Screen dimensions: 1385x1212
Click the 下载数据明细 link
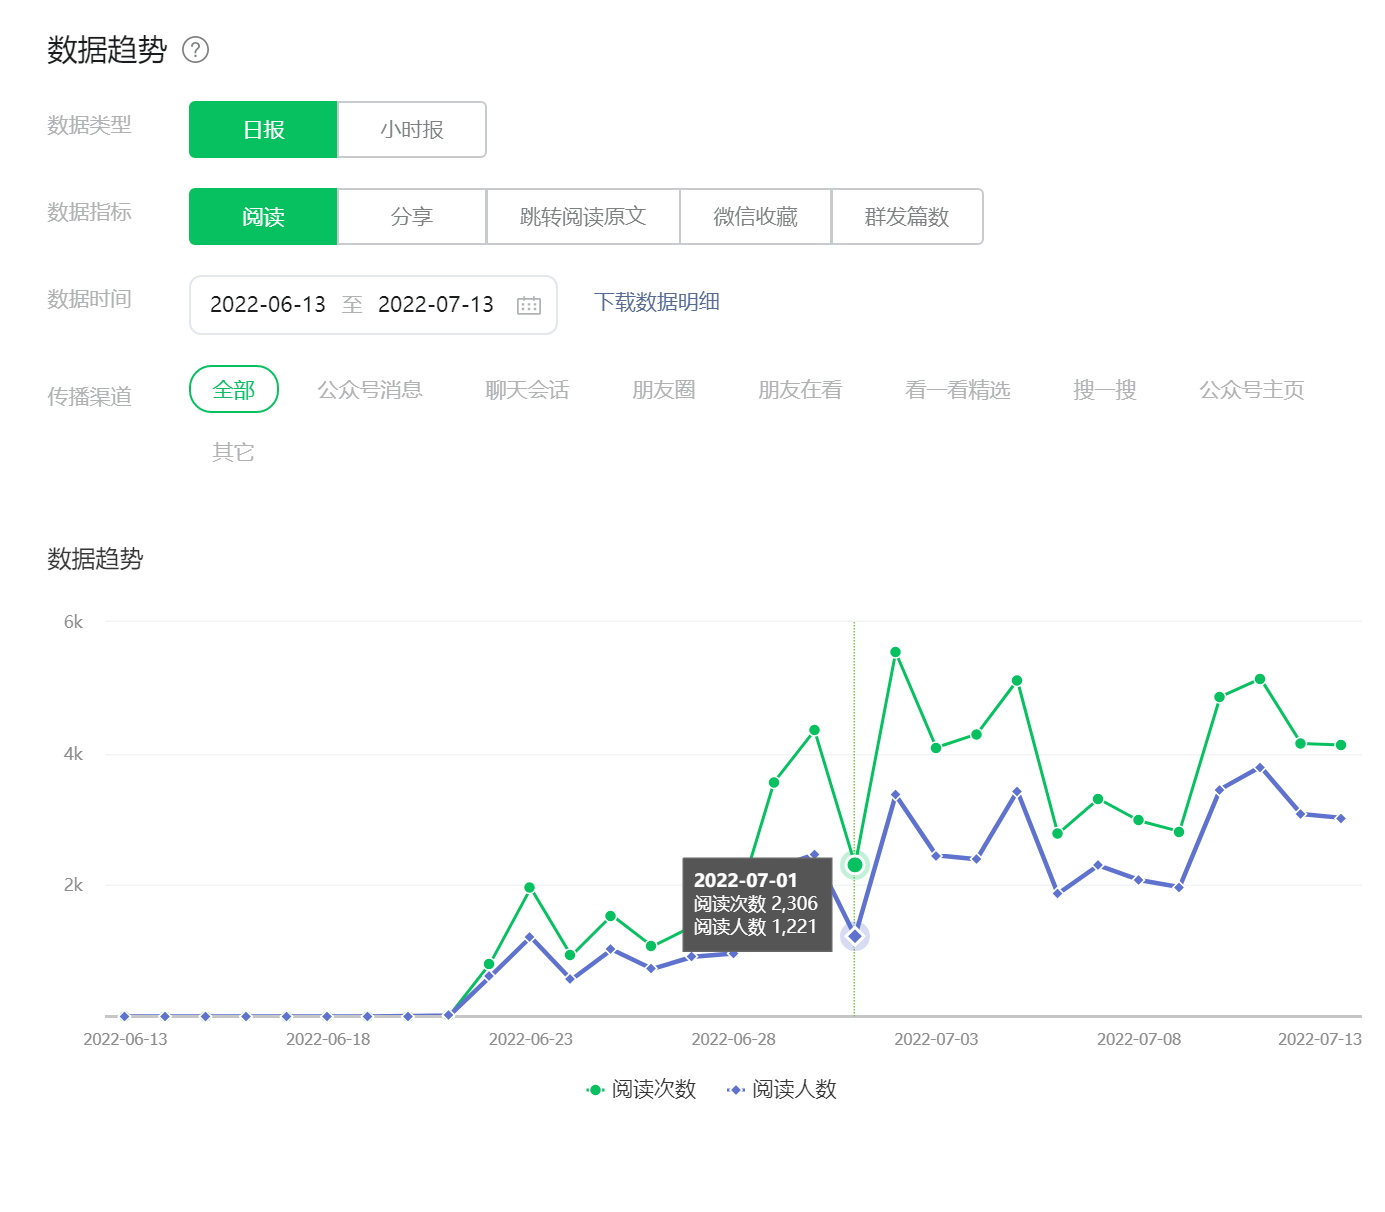click(x=657, y=302)
